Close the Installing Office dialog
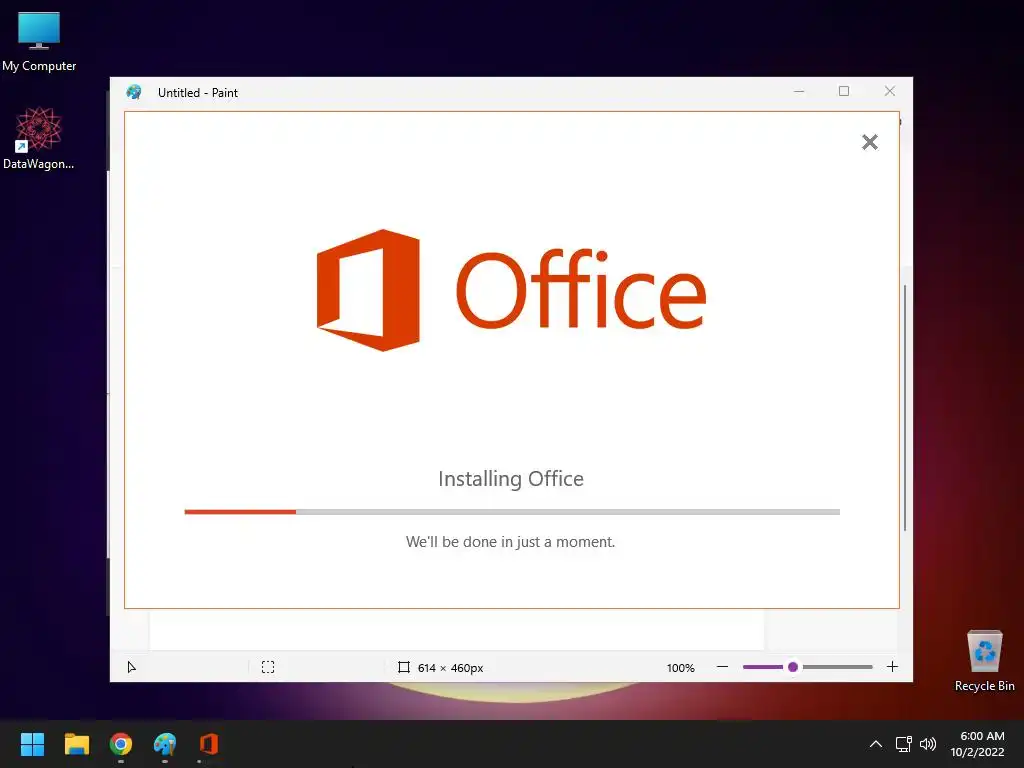 [869, 142]
